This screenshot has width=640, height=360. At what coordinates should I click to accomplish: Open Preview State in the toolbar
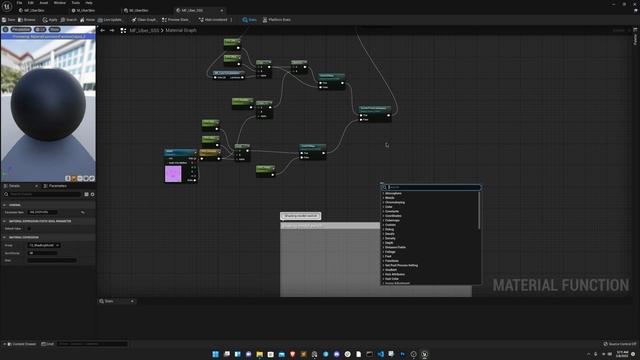176,20
